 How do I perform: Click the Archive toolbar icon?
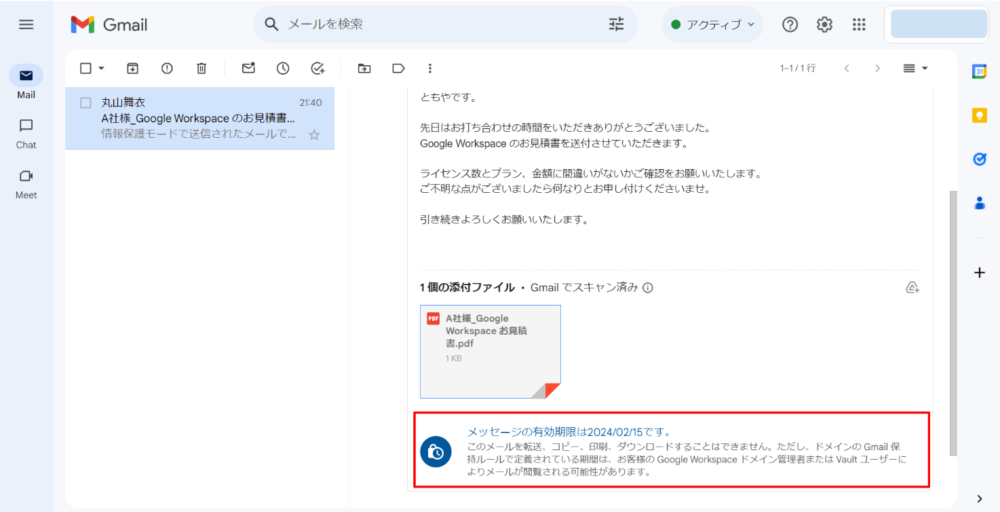tap(133, 68)
